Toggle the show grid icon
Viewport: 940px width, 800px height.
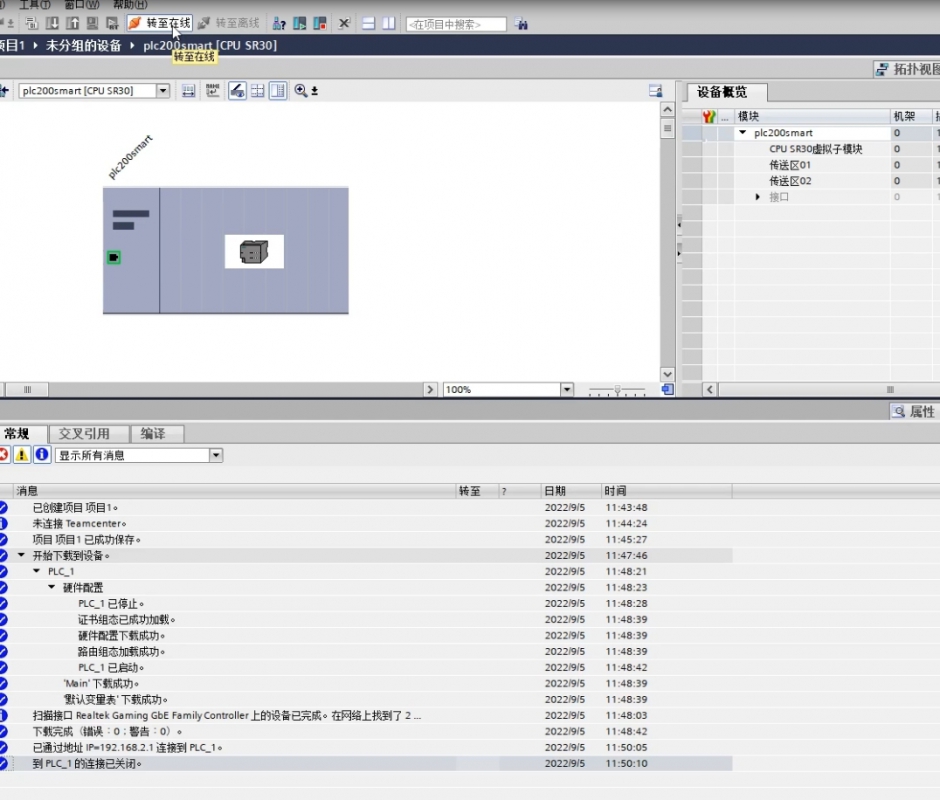coord(258,91)
